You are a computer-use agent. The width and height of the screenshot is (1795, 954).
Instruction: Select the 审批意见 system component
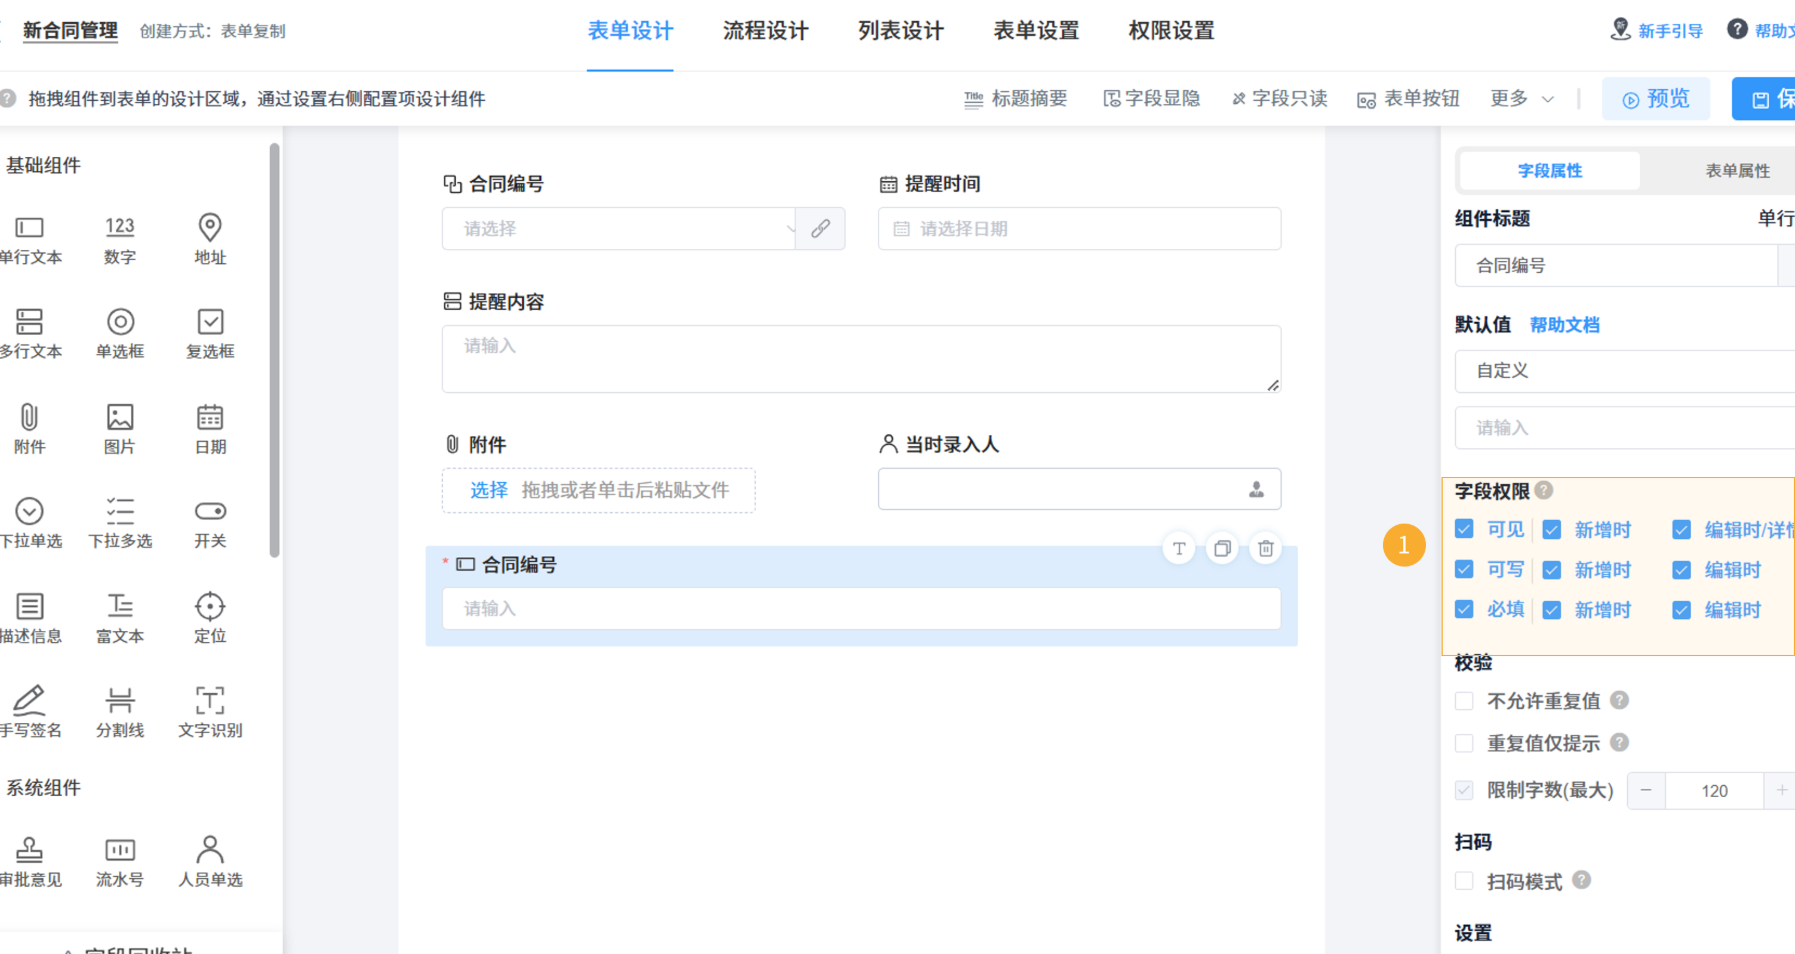pos(30,862)
